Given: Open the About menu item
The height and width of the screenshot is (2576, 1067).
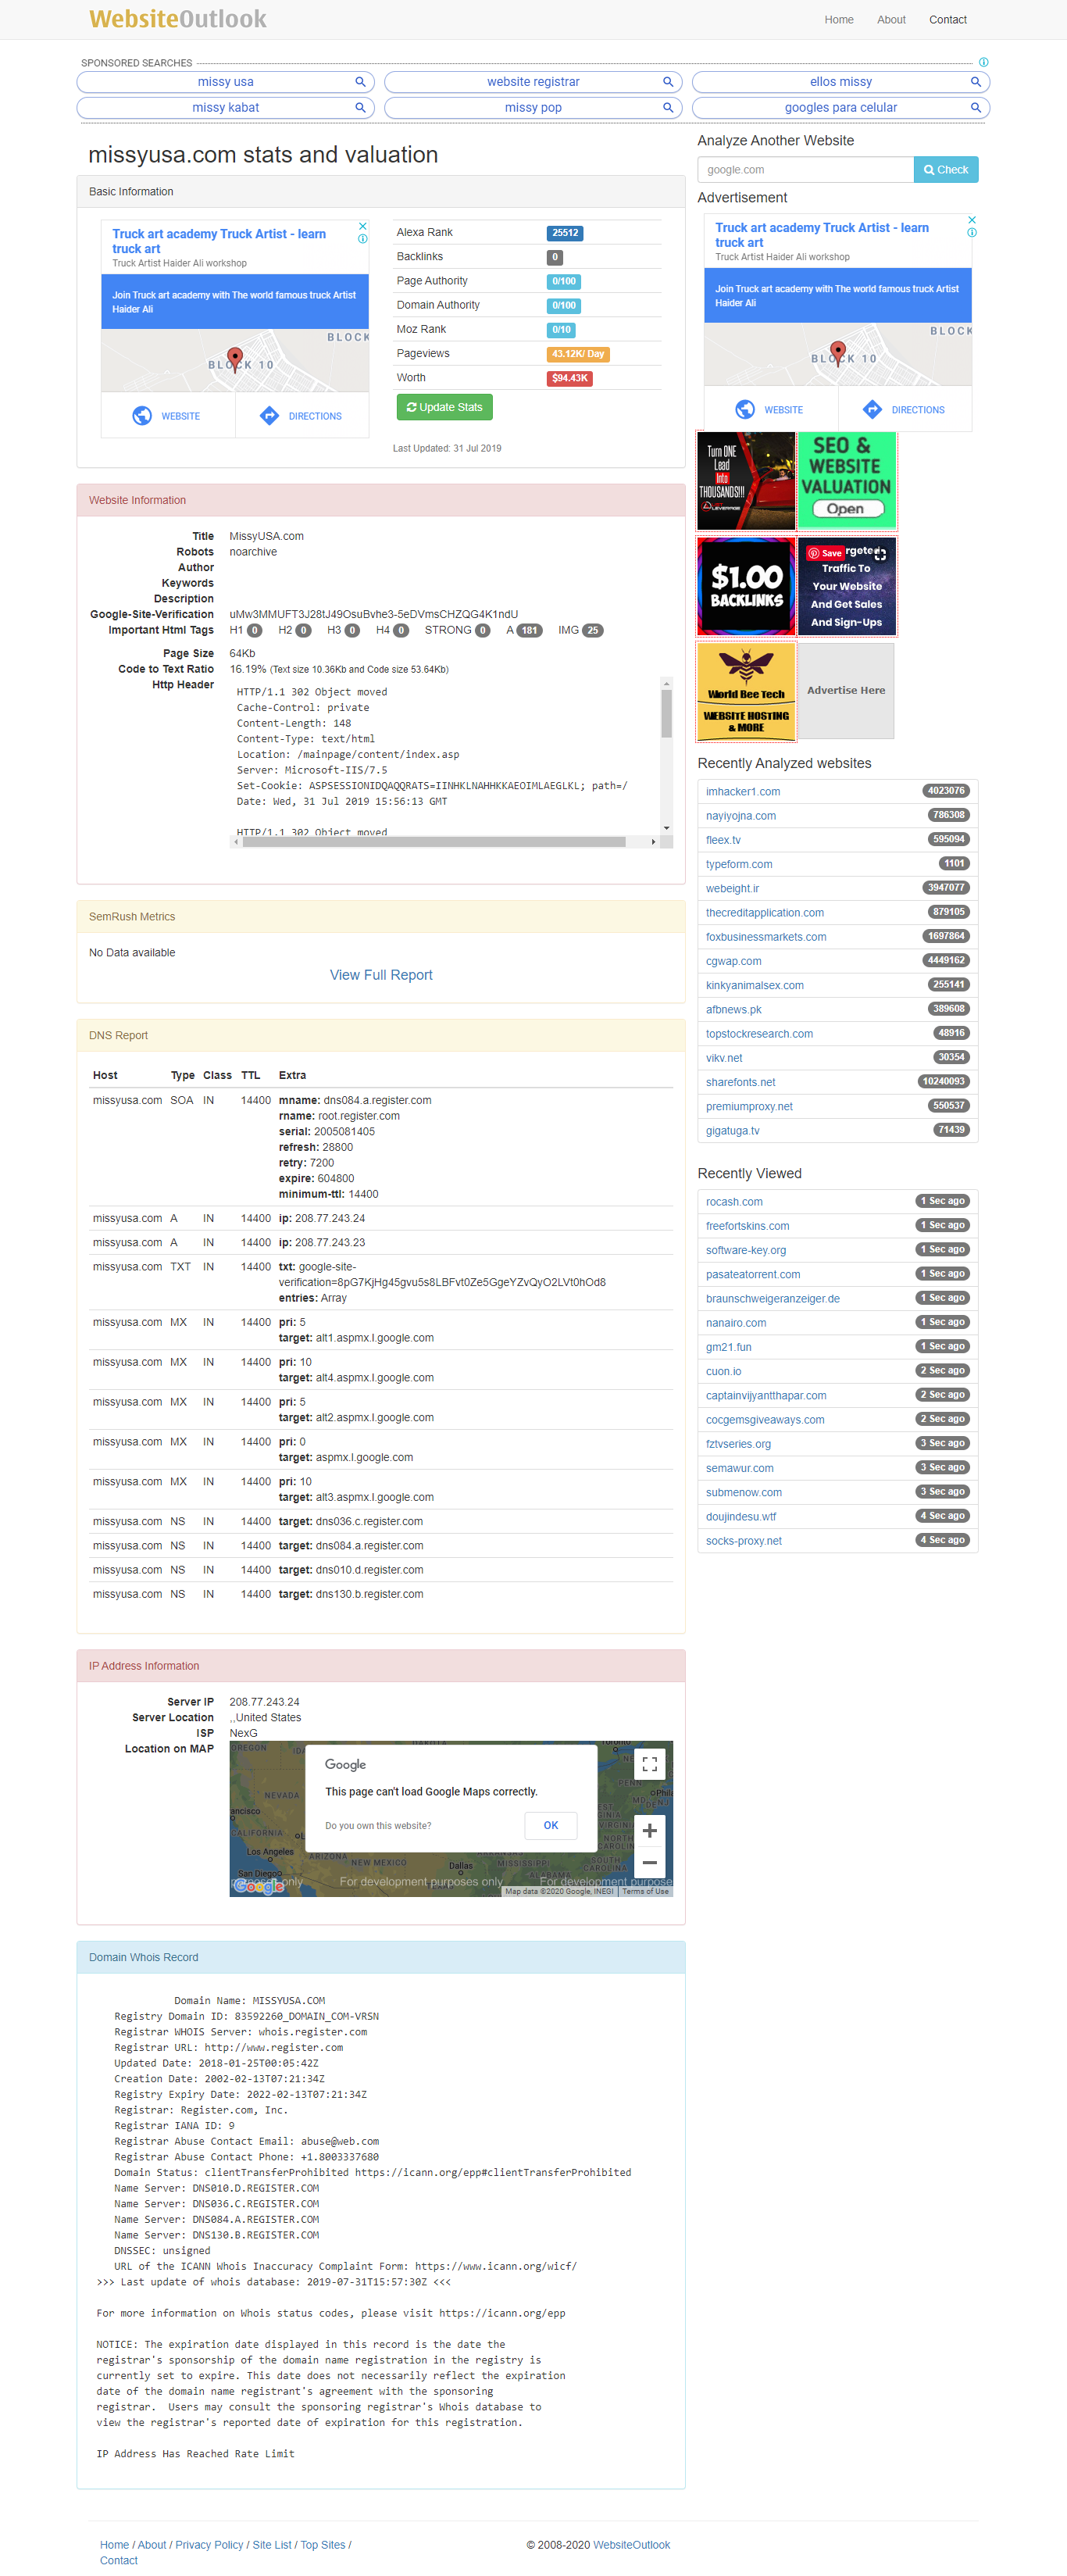Looking at the screenshot, I should point(891,19).
